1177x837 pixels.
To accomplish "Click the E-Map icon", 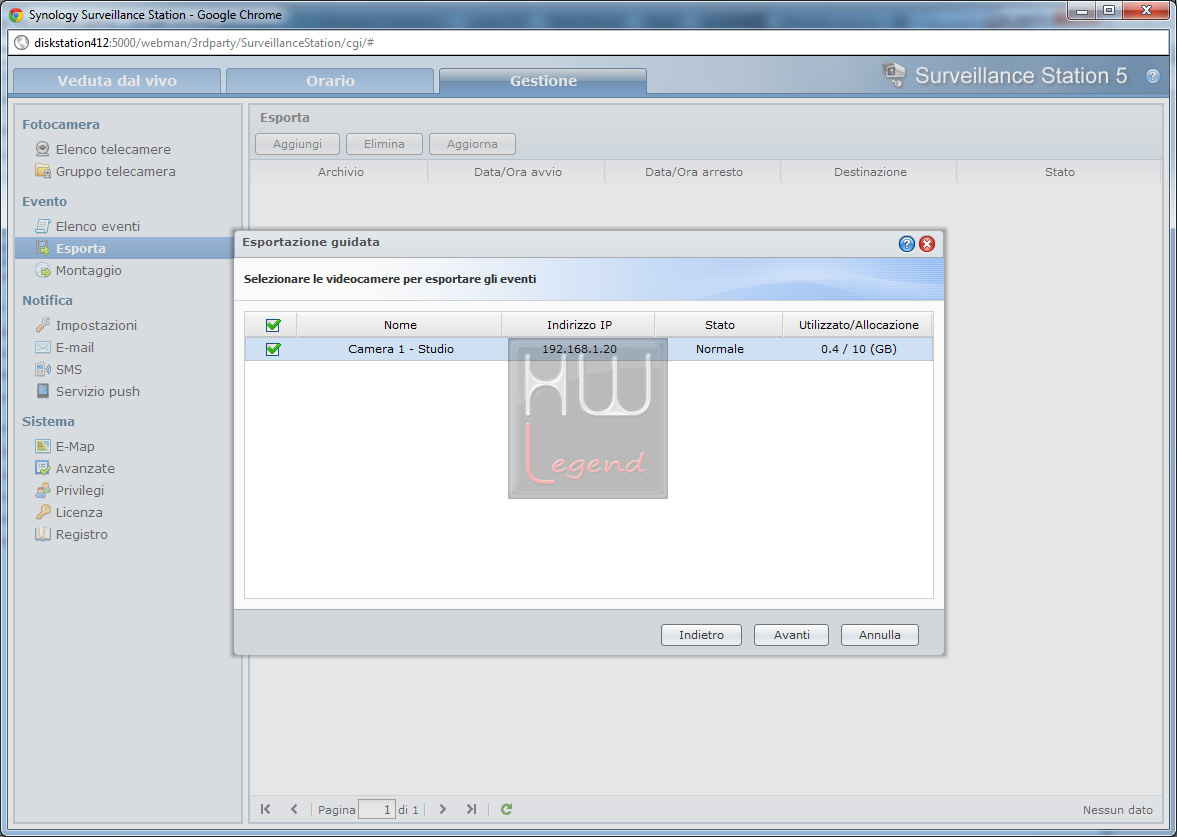I will pos(43,446).
